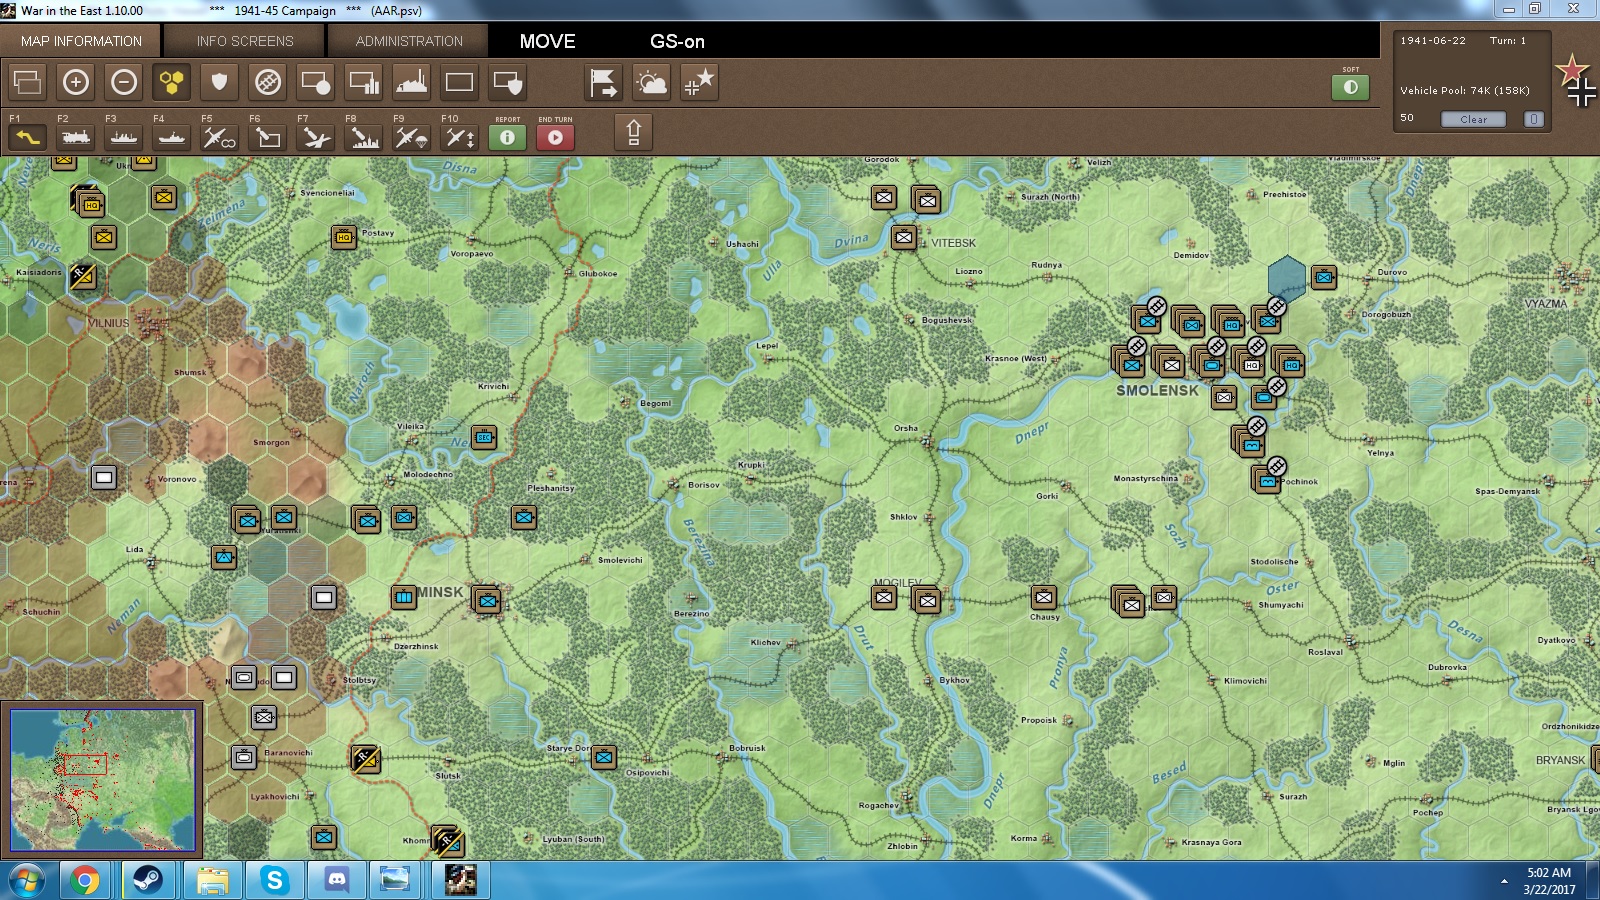Show the factory locations overlay
The height and width of the screenshot is (900, 1600).
[x=412, y=82]
